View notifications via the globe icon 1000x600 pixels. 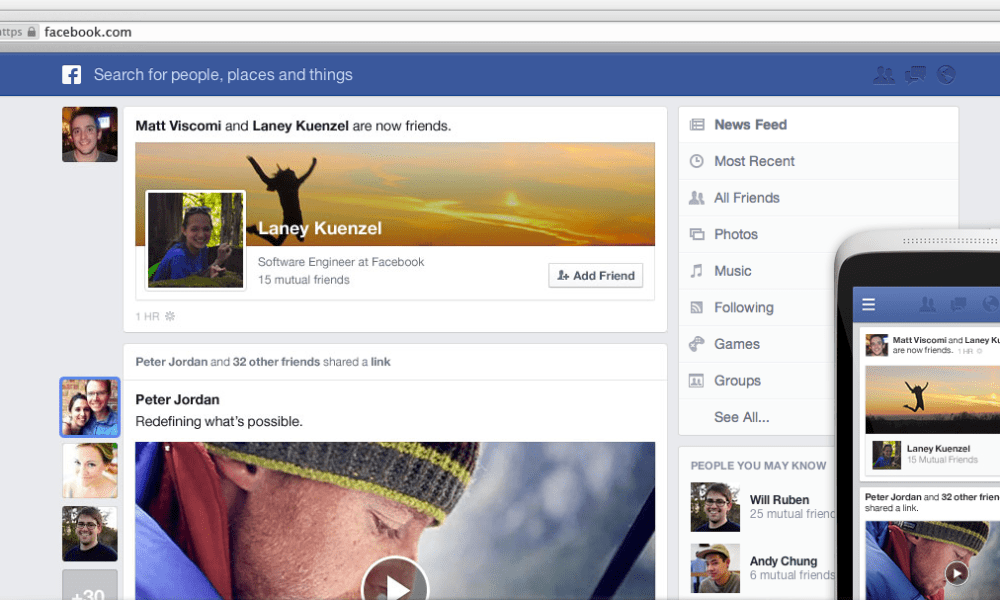point(947,74)
